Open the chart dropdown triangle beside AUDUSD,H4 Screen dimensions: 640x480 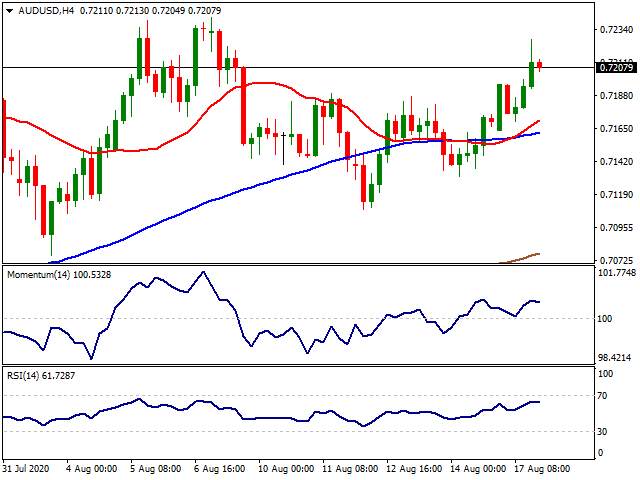point(10,11)
